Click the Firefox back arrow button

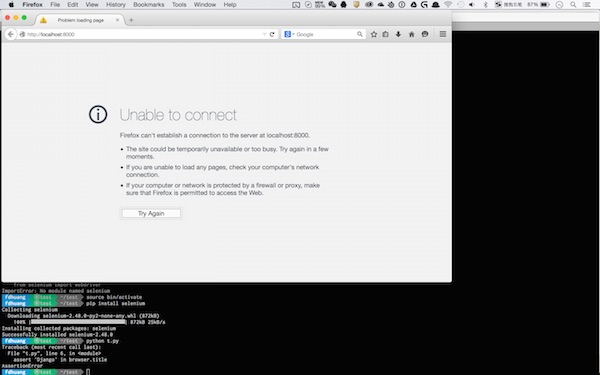[11, 34]
